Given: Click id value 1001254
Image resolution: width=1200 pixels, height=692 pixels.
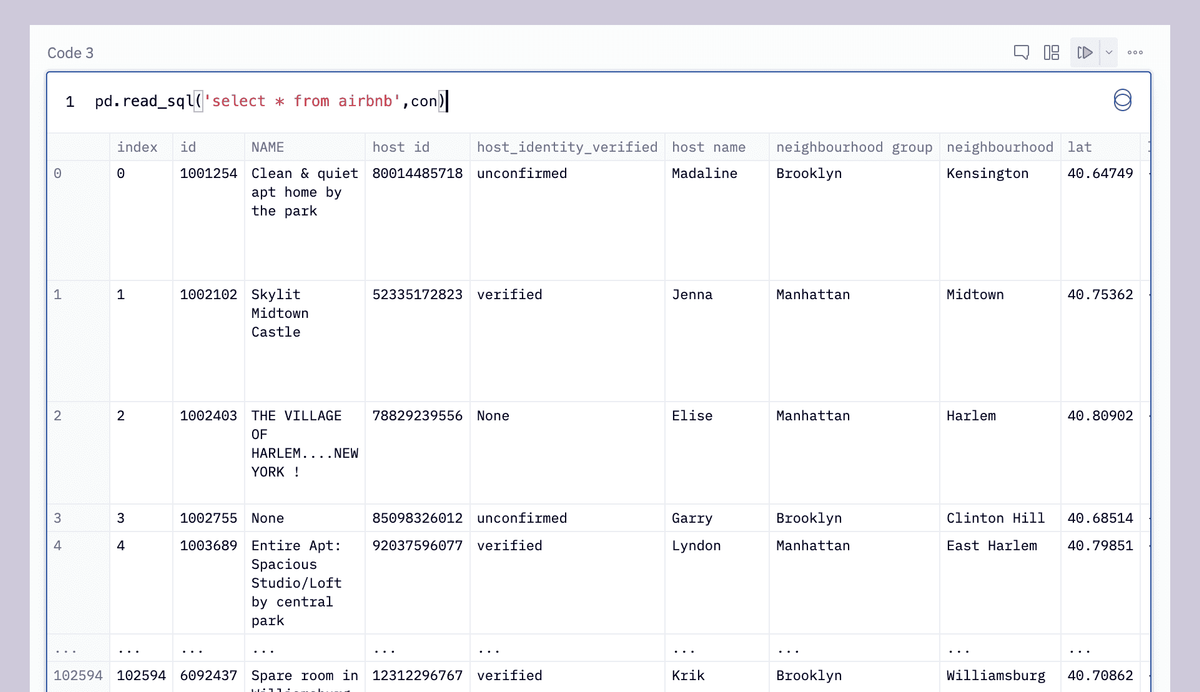Looking at the screenshot, I should coord(208,173).
